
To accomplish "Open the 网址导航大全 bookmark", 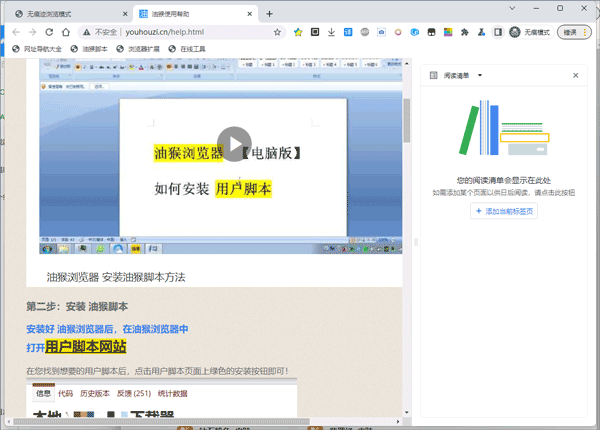I will (x=37, y=49).
